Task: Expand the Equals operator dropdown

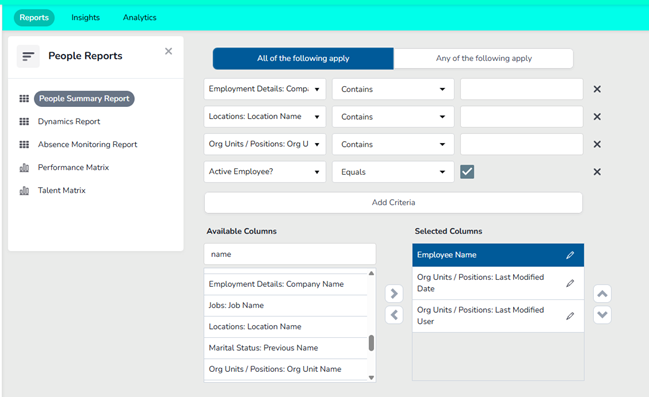Action: click(393, 172)
